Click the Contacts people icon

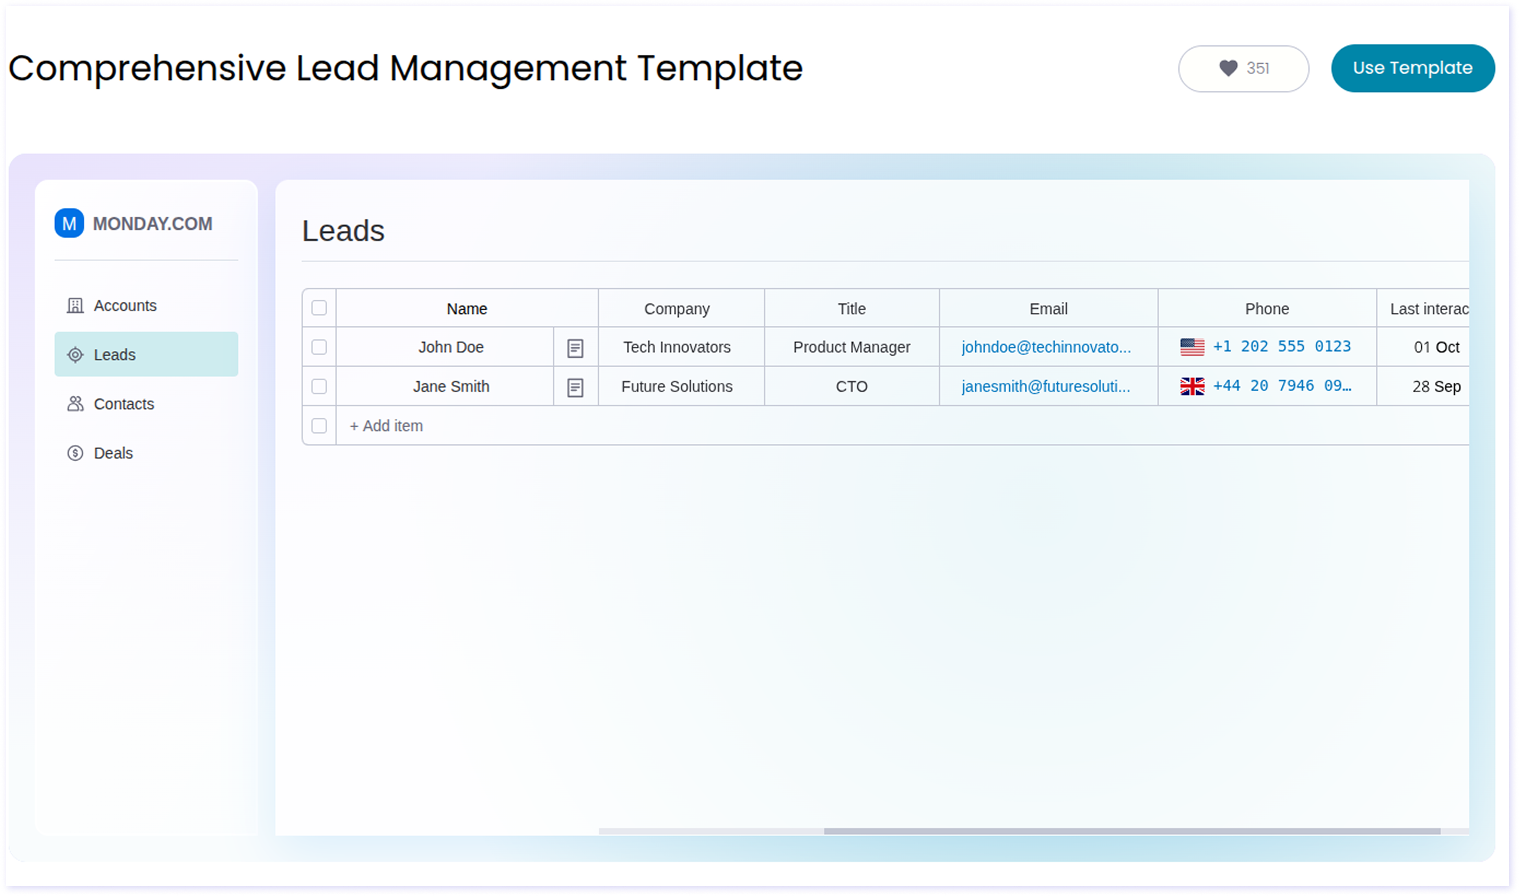(x=75, y=404)
